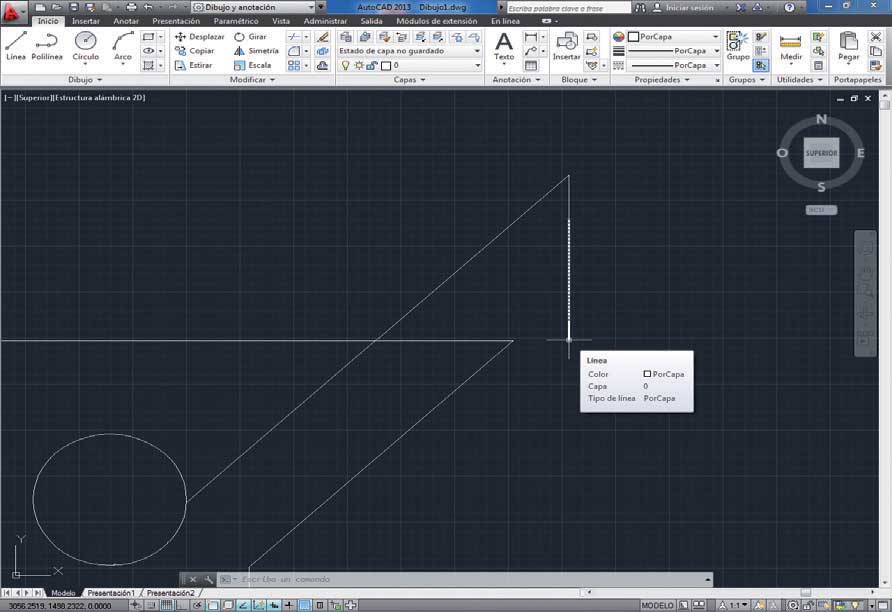
Task: Switch to the Presentación1 layout tab
Action: 111,593
